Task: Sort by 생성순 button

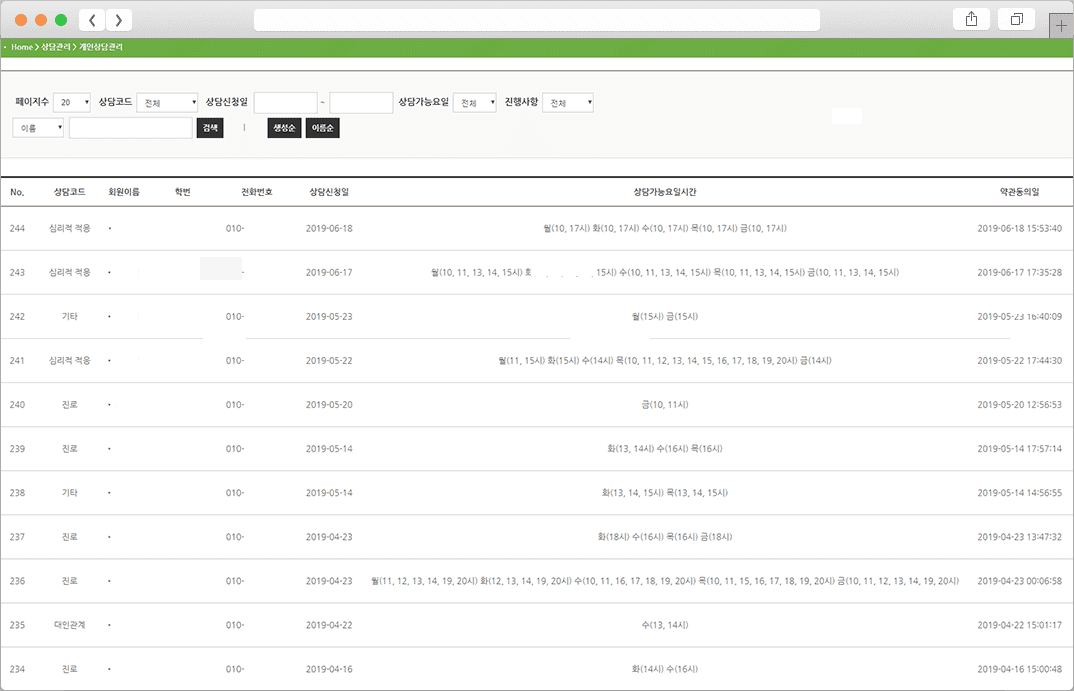Action: coord(284,128)
